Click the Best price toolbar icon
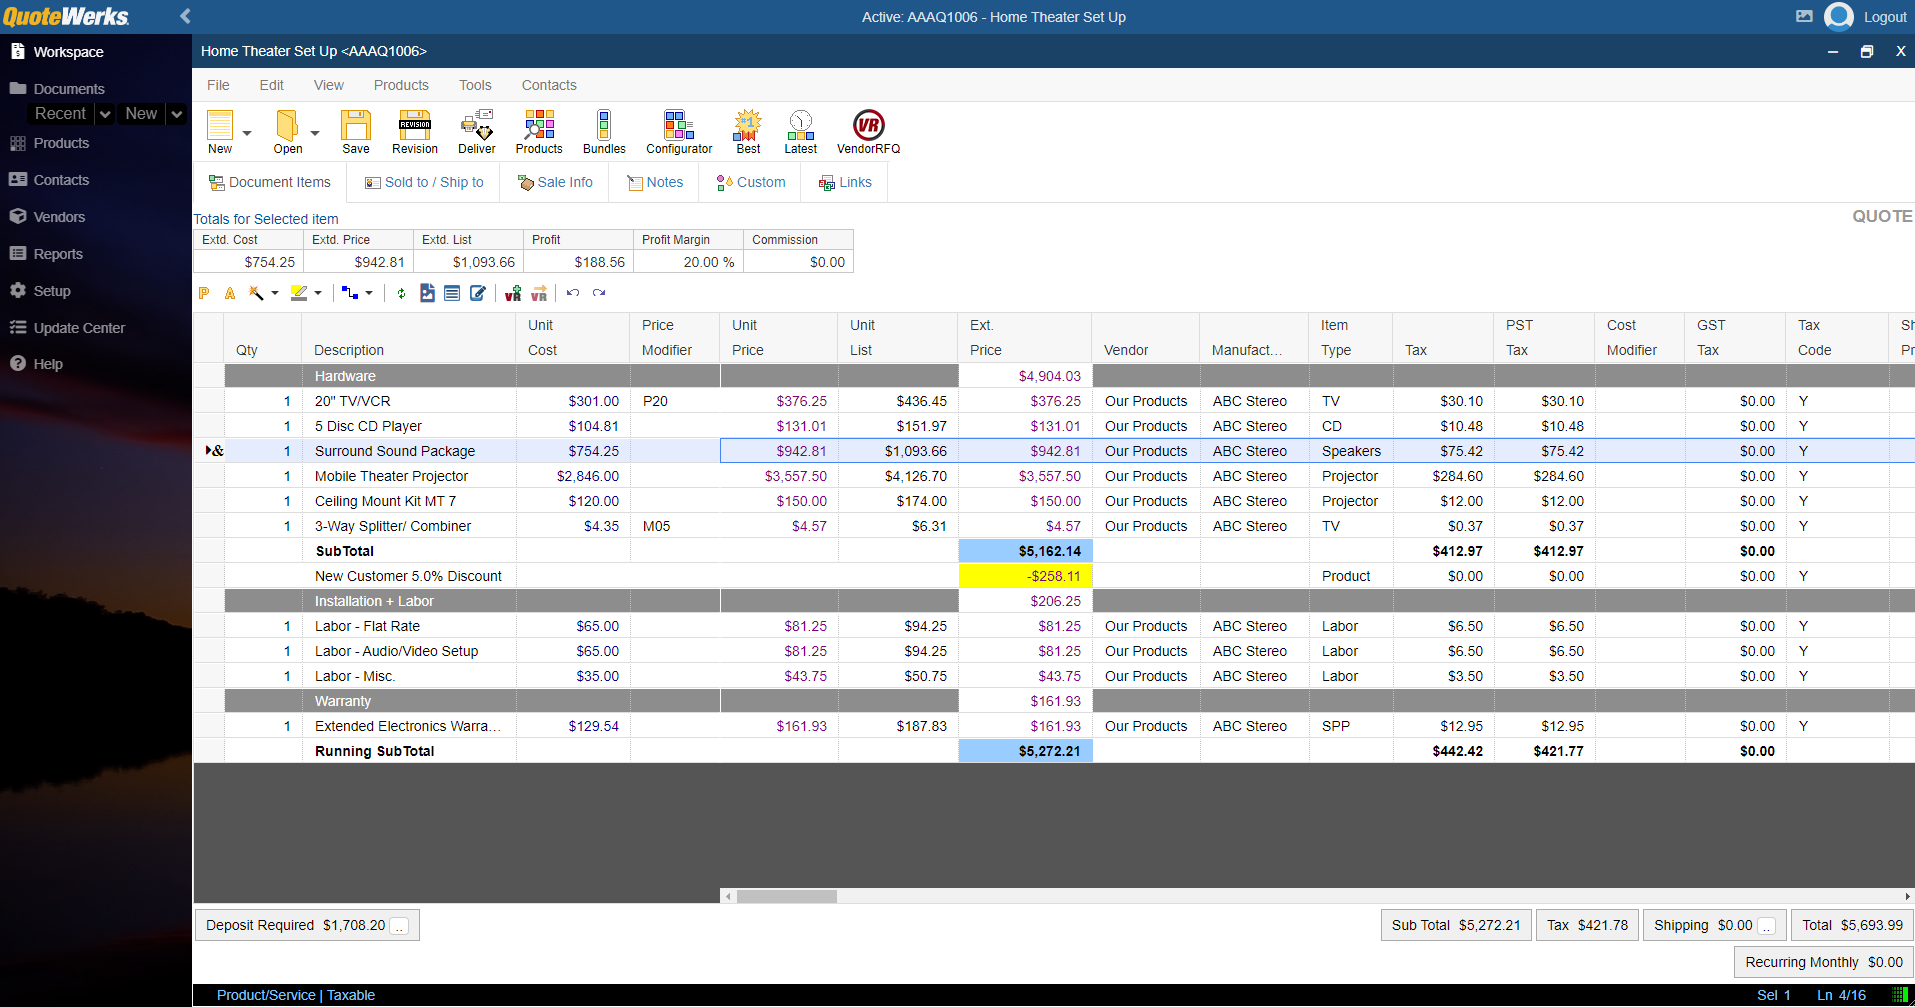 click(x=747, y=131)
